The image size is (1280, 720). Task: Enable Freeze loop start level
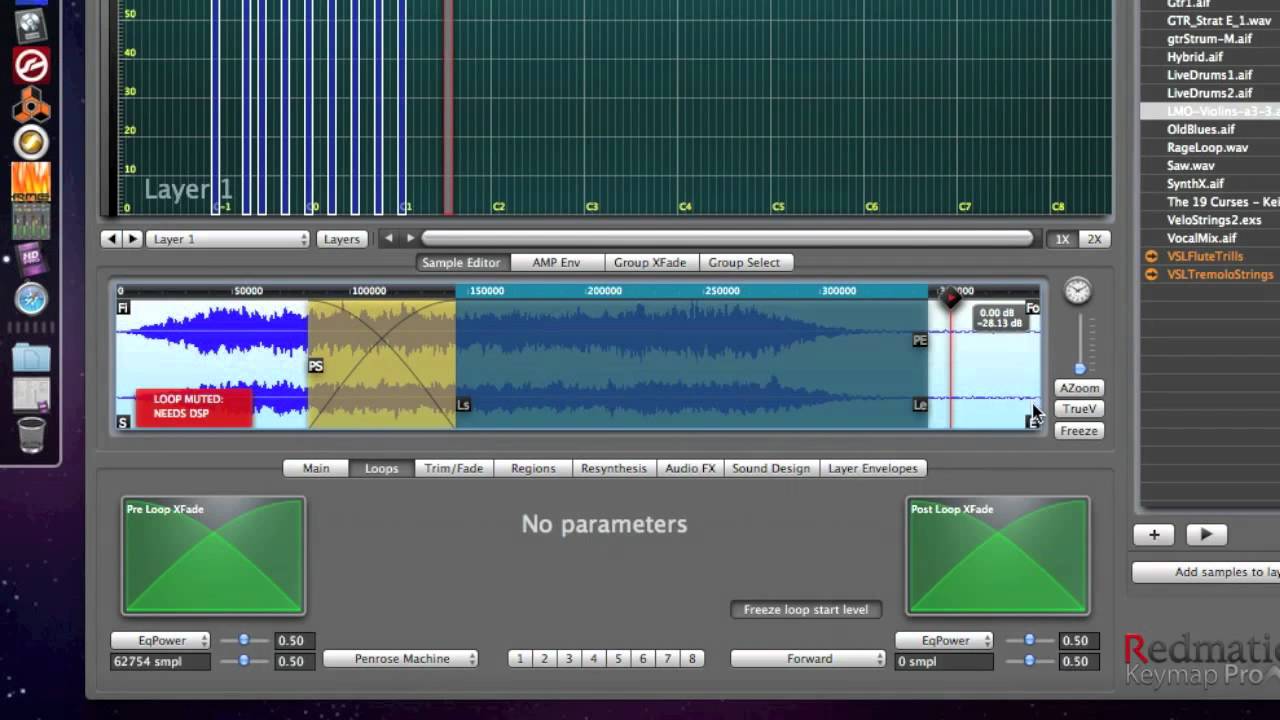click(x=806, y=610)
